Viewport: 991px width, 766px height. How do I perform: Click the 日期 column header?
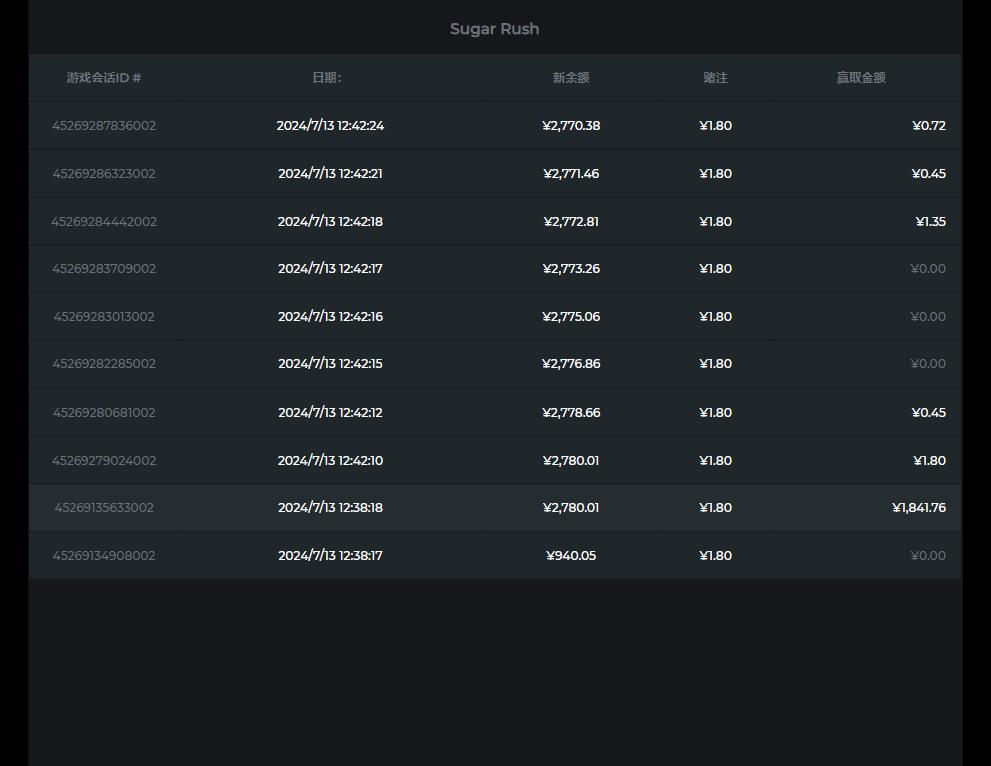coord(327,78)
